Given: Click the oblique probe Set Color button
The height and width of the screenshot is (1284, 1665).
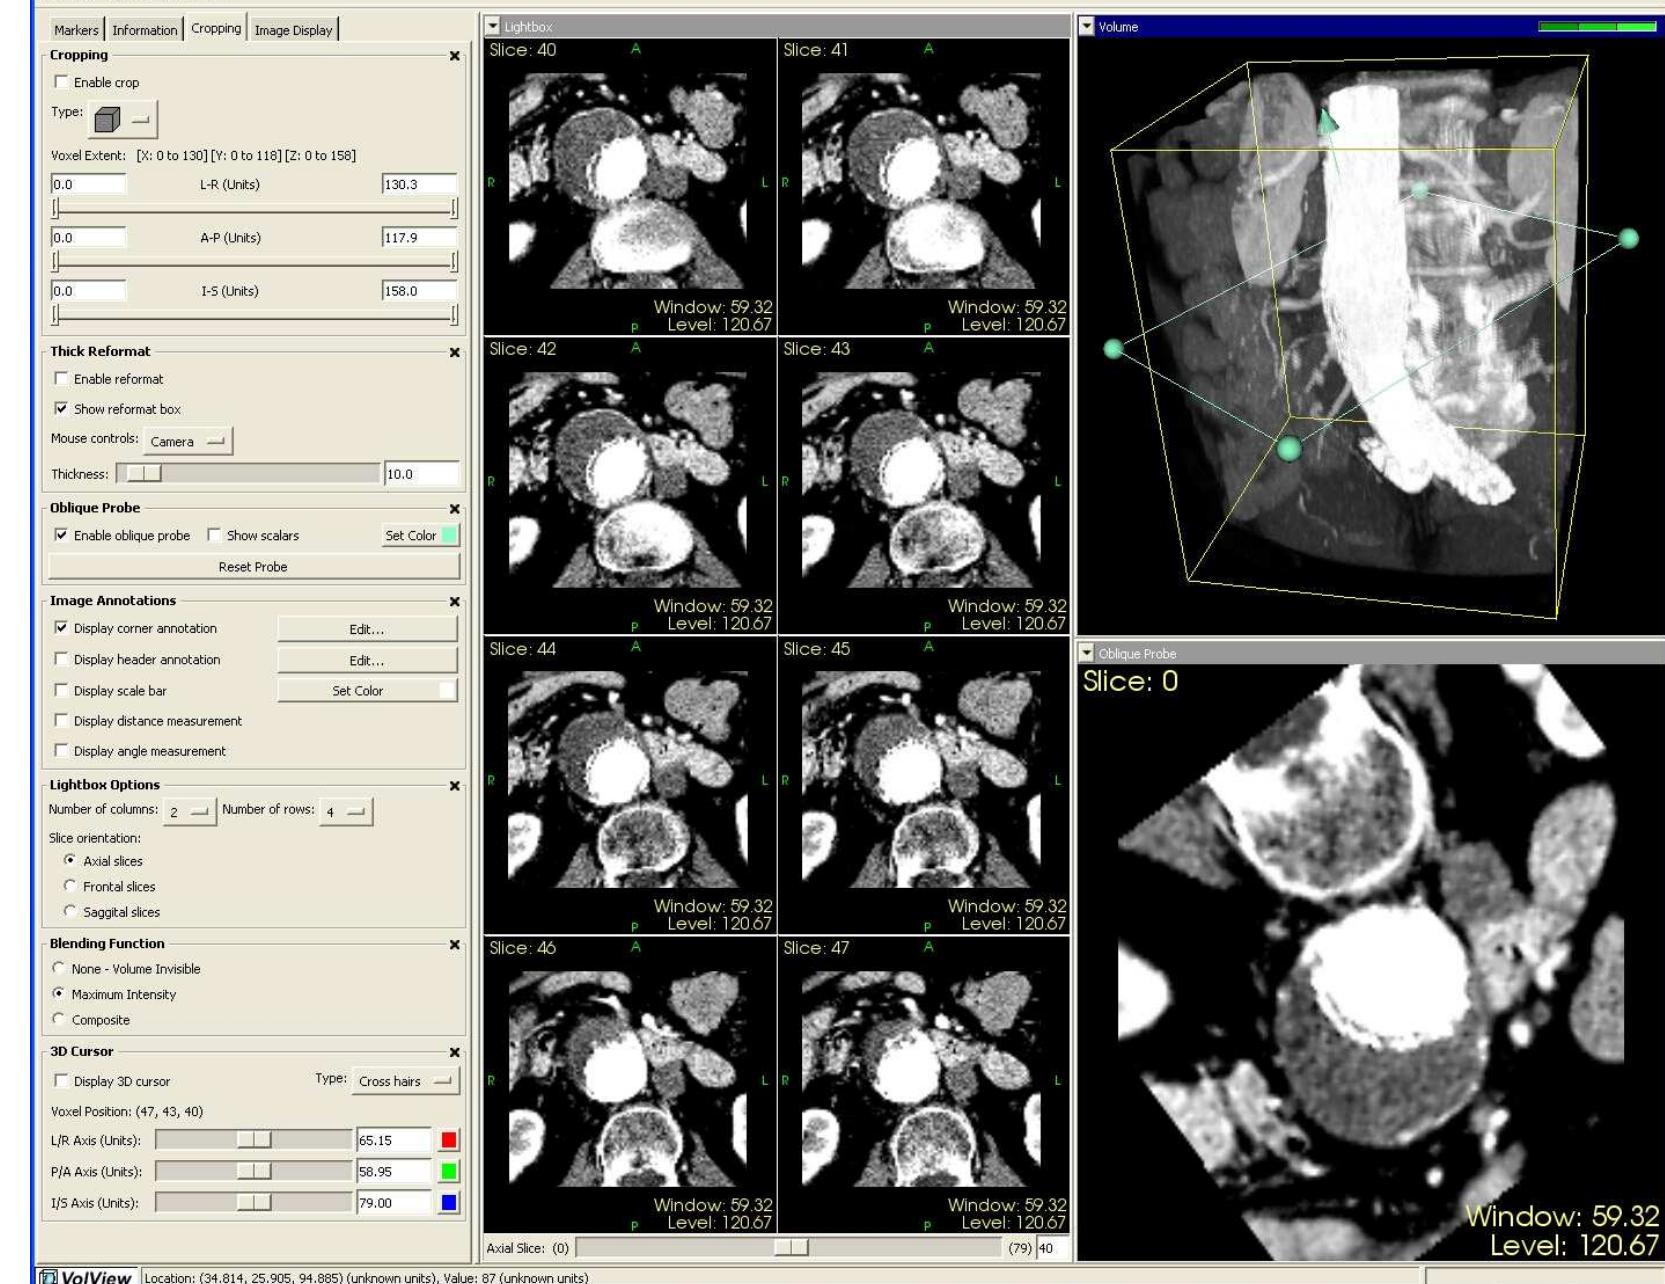Looking at the screenshot, I should click(x=420, y=535).
